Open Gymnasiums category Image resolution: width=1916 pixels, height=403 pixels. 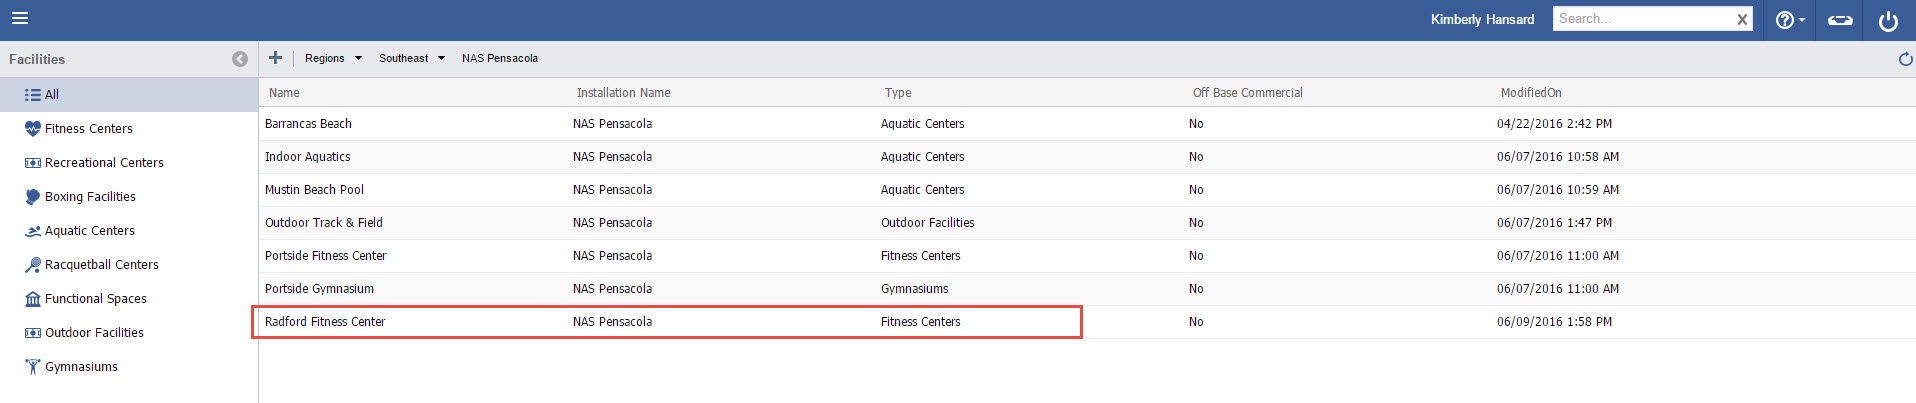(81, 367)
